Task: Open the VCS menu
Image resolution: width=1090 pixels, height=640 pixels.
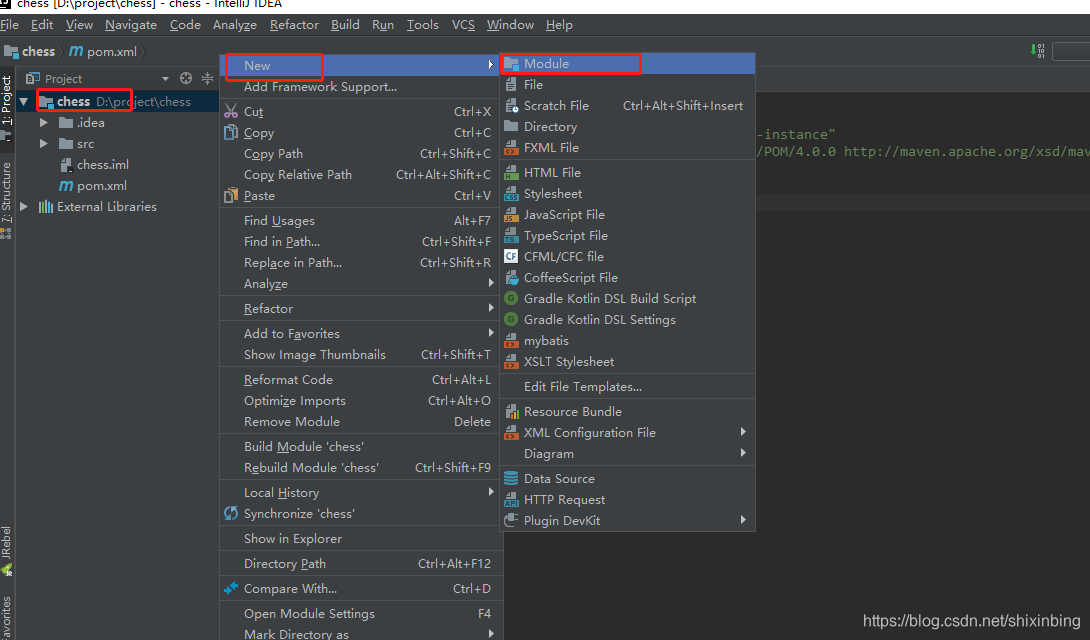Action: 463,25
